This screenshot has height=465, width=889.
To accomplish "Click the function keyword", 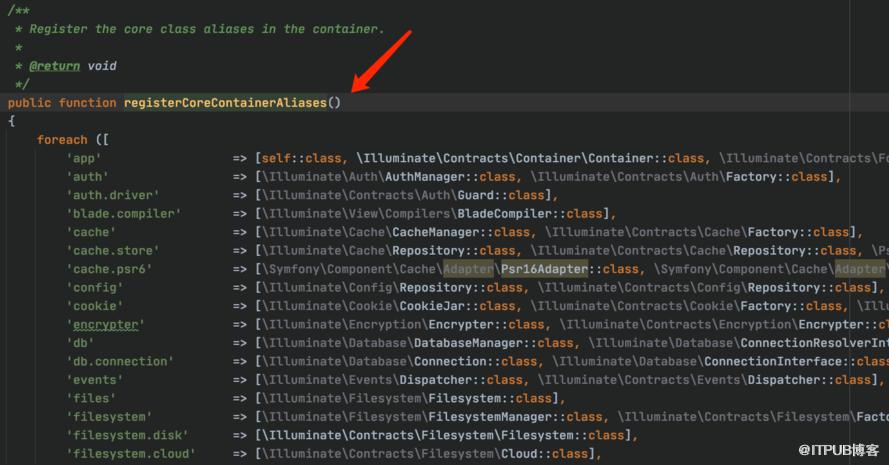I will [87, 103].
